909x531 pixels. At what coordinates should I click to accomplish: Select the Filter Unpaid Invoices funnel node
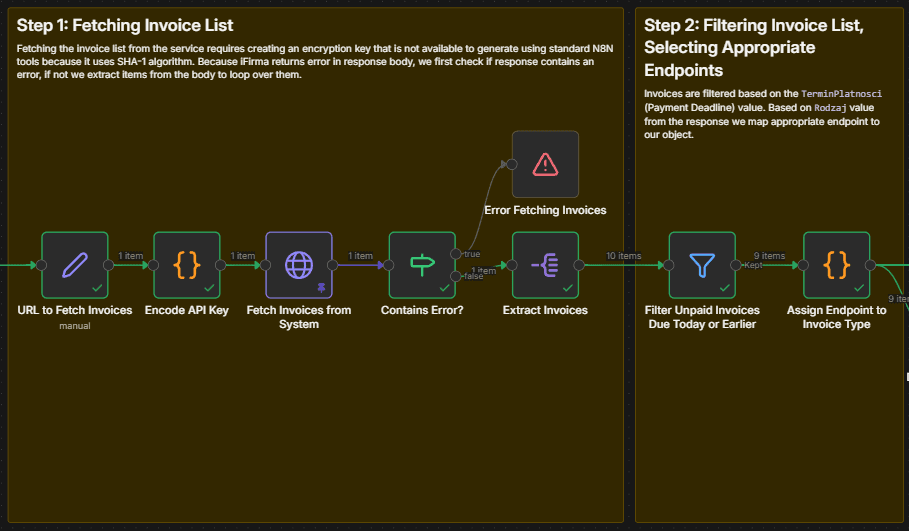702,265
